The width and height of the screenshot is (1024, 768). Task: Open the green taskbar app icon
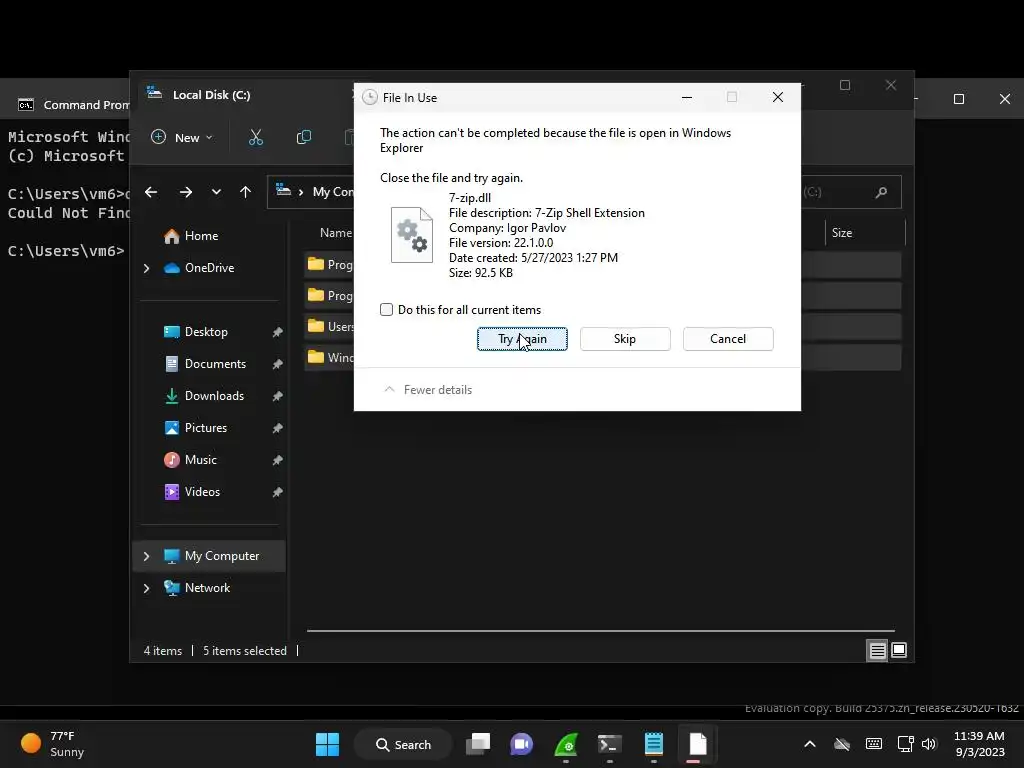[566, 744]
